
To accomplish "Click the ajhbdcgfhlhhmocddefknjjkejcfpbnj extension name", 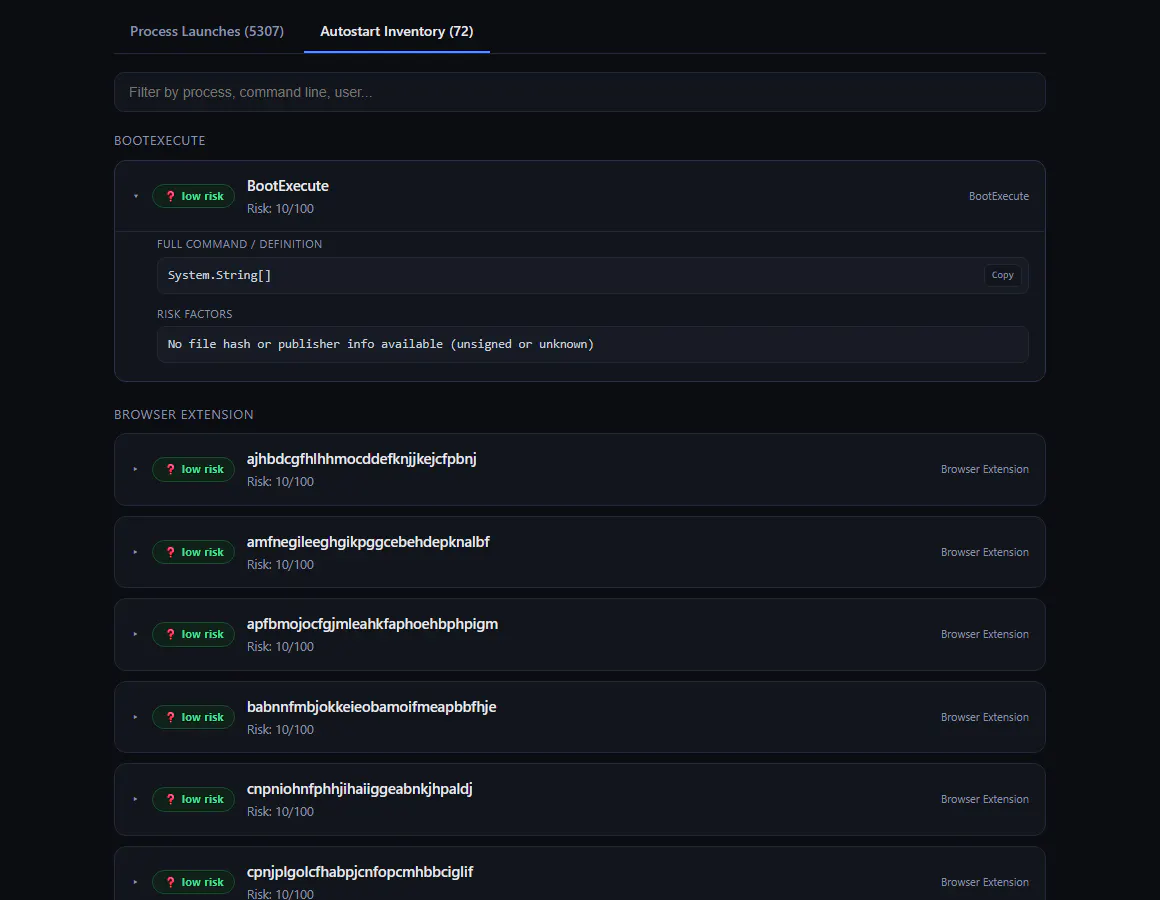I will point(362,459).
